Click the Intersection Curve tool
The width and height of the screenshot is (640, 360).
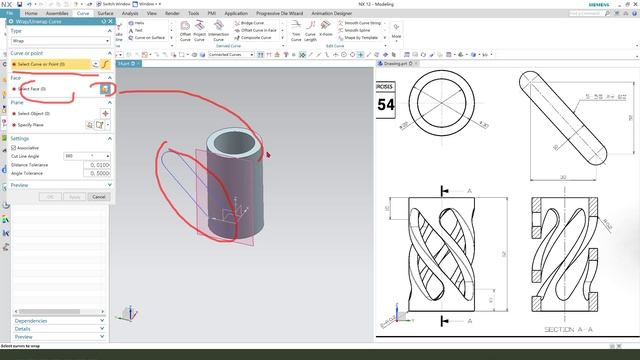tap(218, 31)
